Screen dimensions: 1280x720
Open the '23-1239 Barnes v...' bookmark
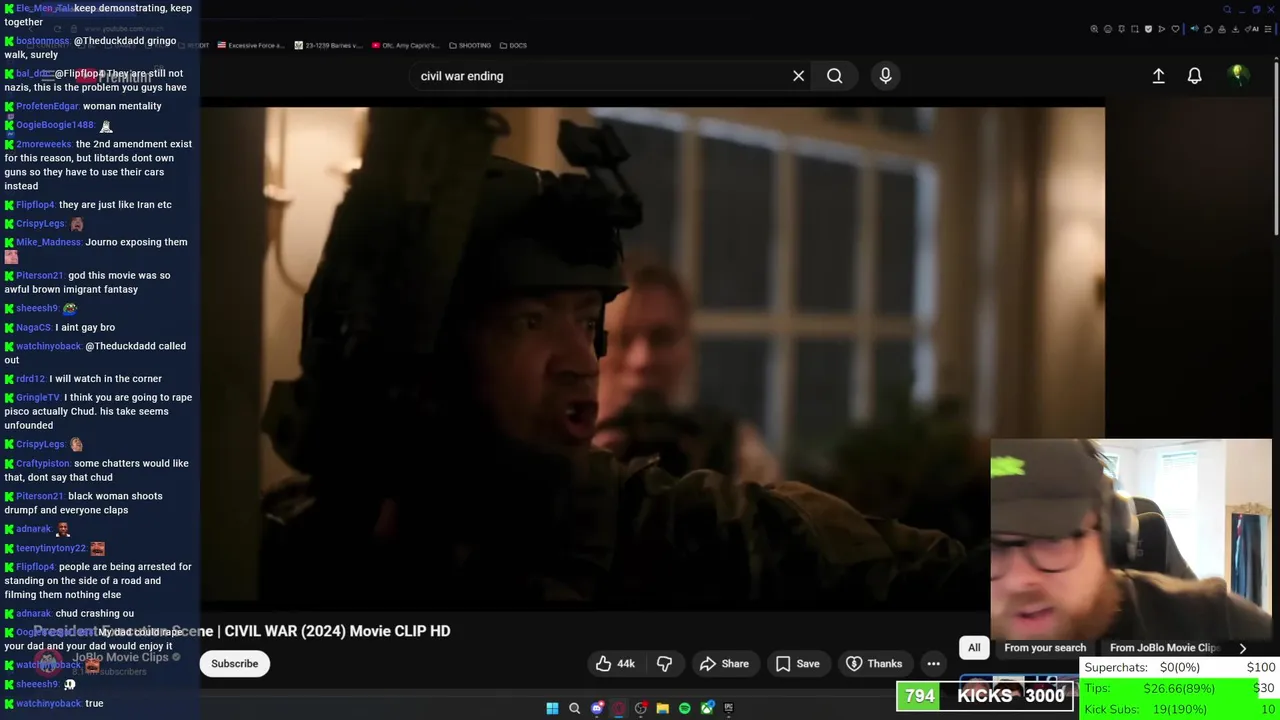pyautogui.click(x=327, y=45)
